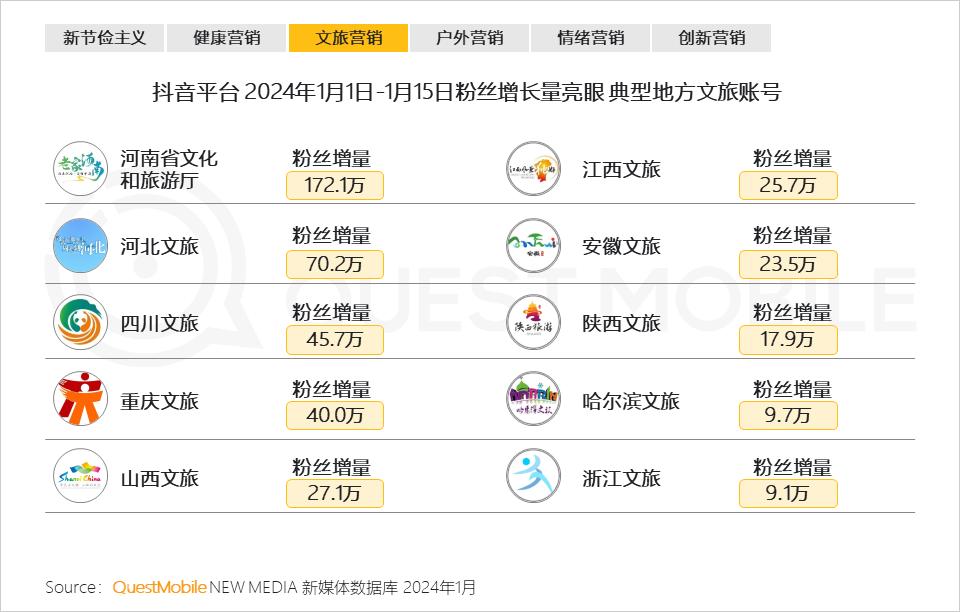Open the 创新营销 tab
The height and width of the screenshot is (612, 960).
tap(711, 38)
